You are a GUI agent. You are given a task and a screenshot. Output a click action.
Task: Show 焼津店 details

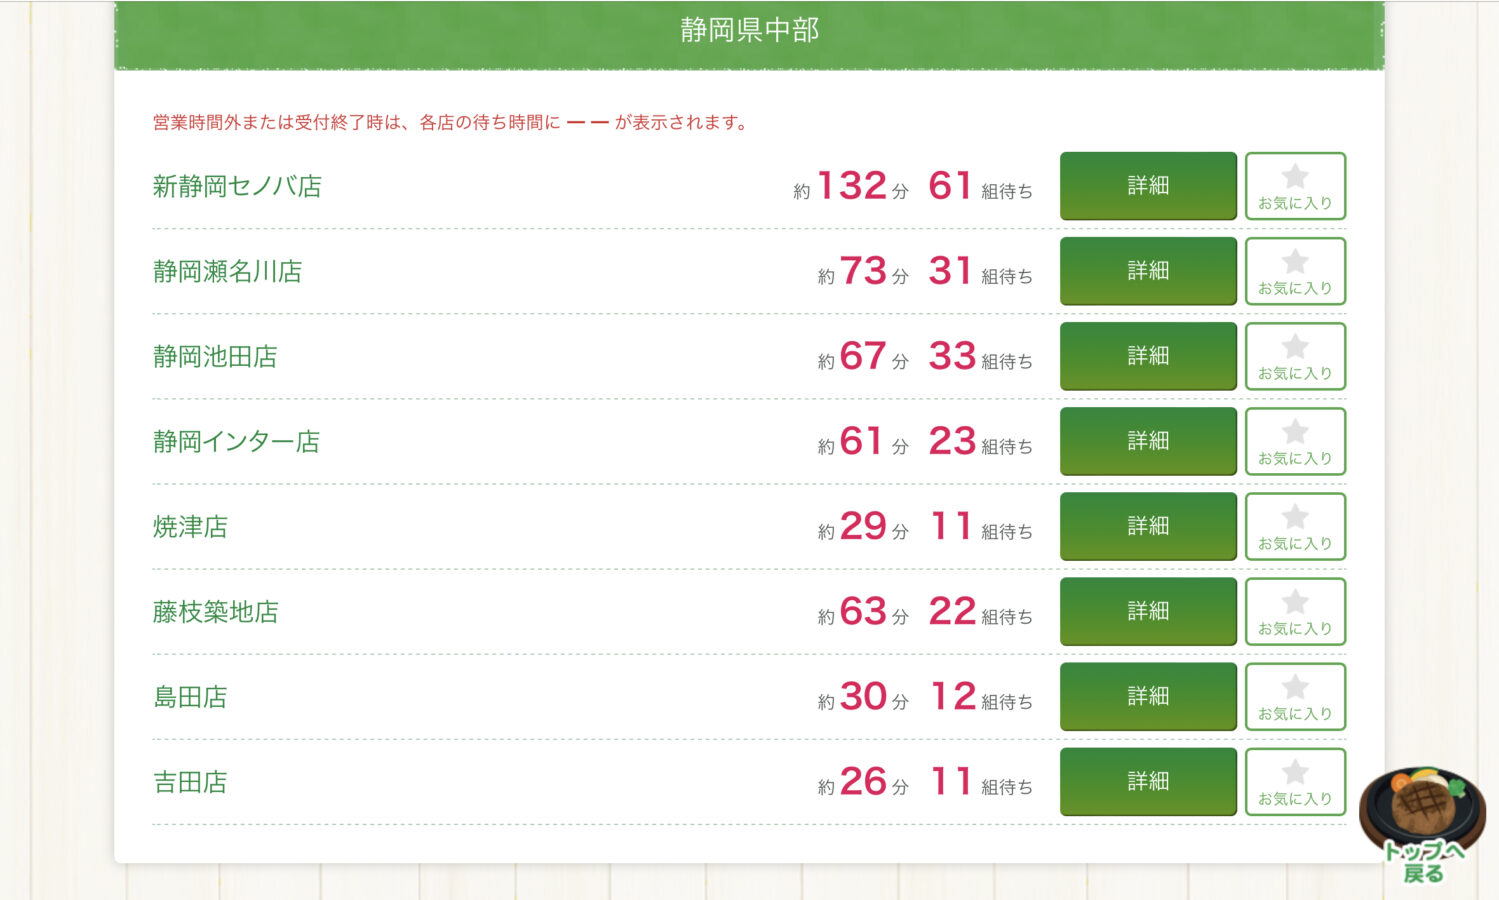tap(1148, 526)
